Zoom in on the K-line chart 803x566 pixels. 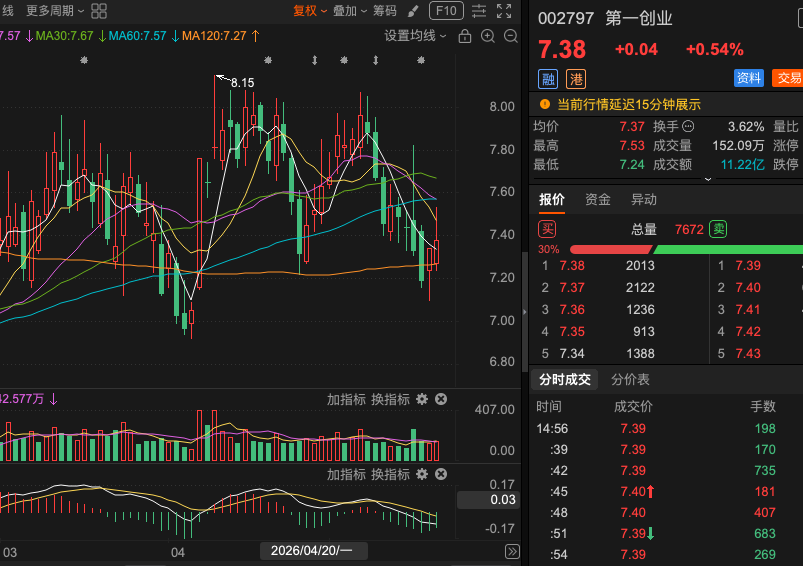tap(488, 36)
